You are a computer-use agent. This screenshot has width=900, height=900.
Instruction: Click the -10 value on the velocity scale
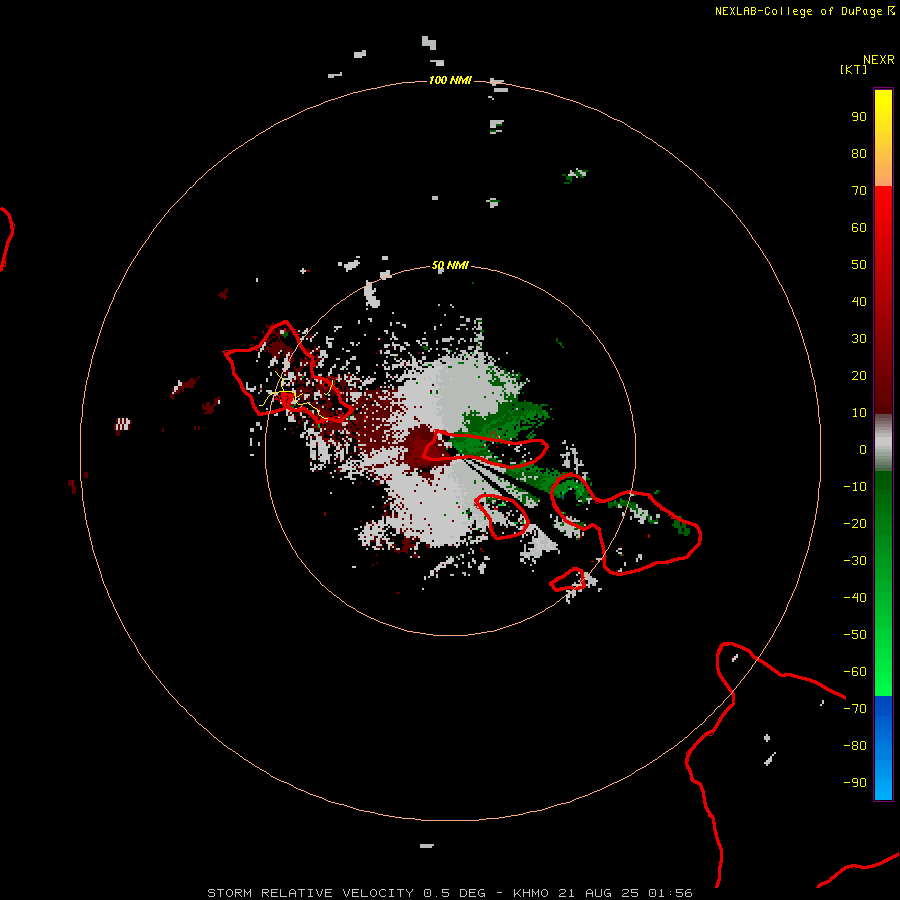click(855, 487)
